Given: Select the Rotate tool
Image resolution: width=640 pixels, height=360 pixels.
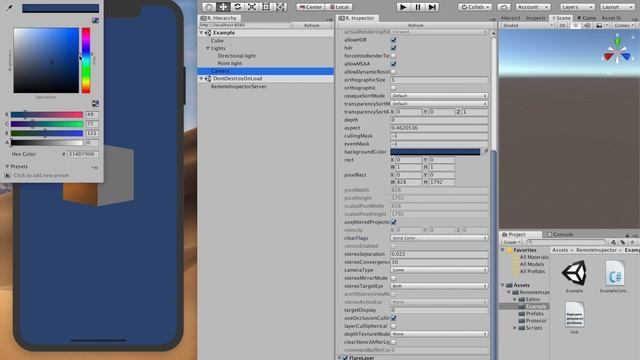Looking at the screenshot, I should click(x=237, y=7).
